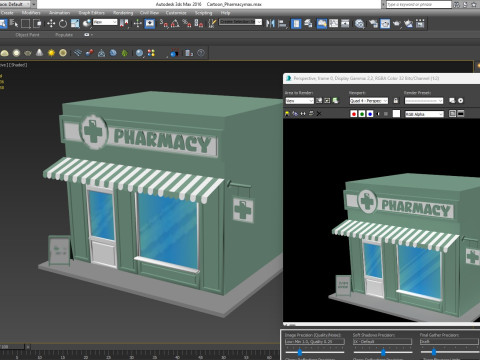Open the Civil View menu
Screen dimensions: 480x360
click(149, 13)
